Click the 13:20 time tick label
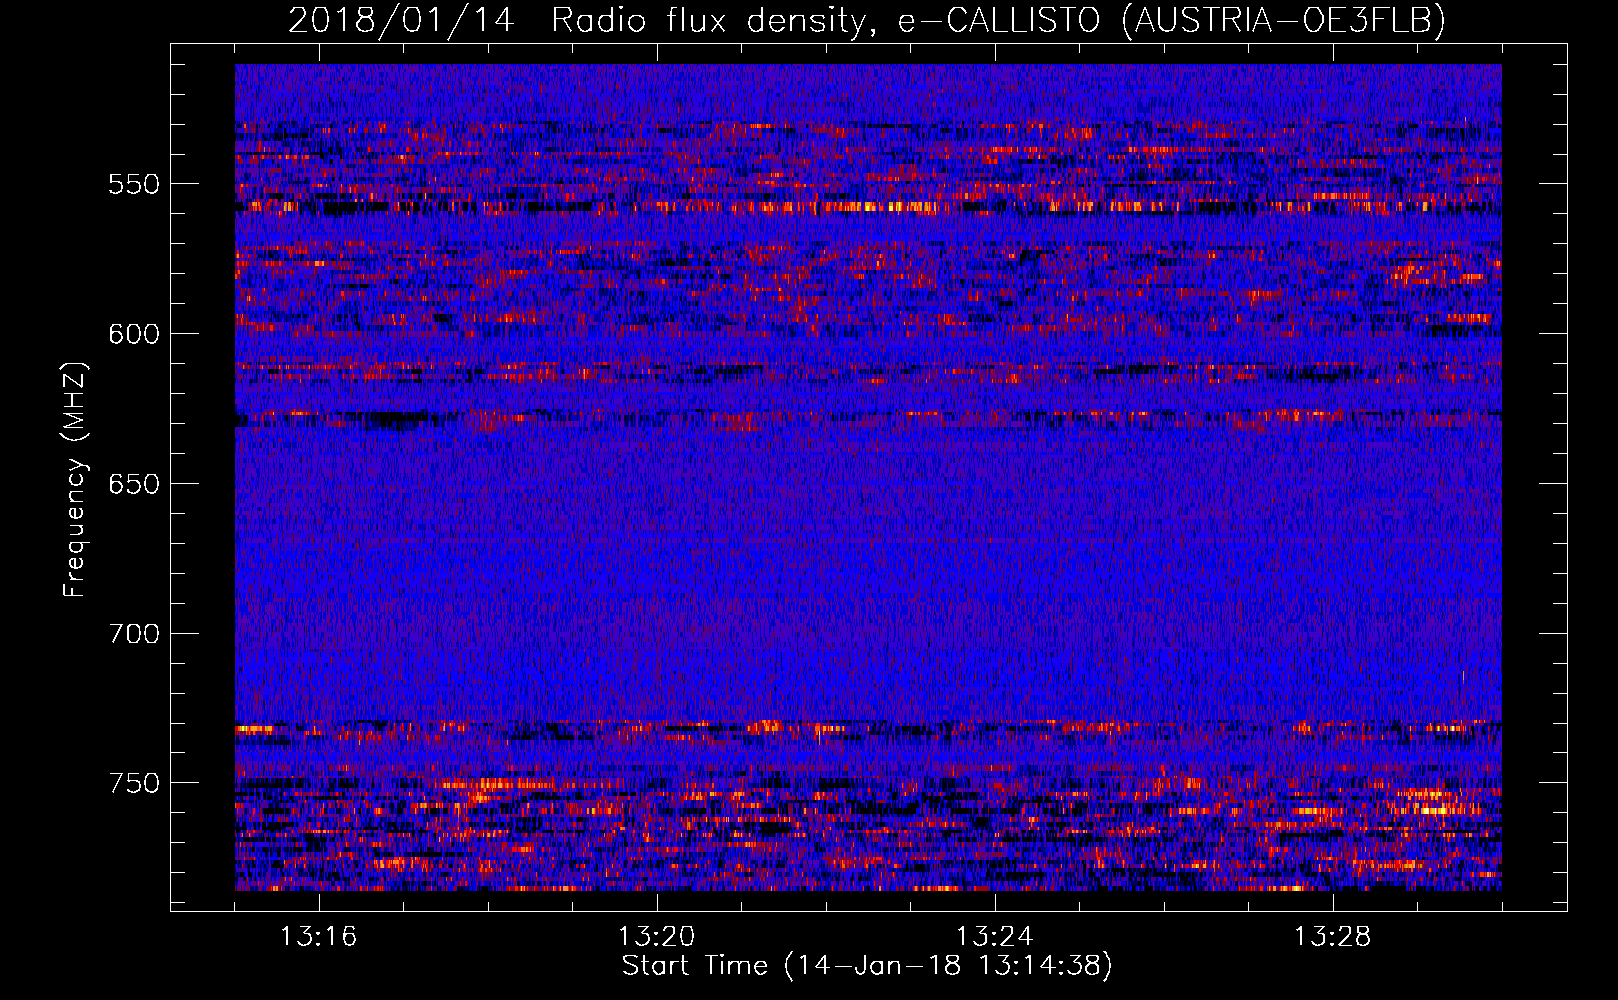This screenshot has height=1000, width=1618. click(656, 937)
